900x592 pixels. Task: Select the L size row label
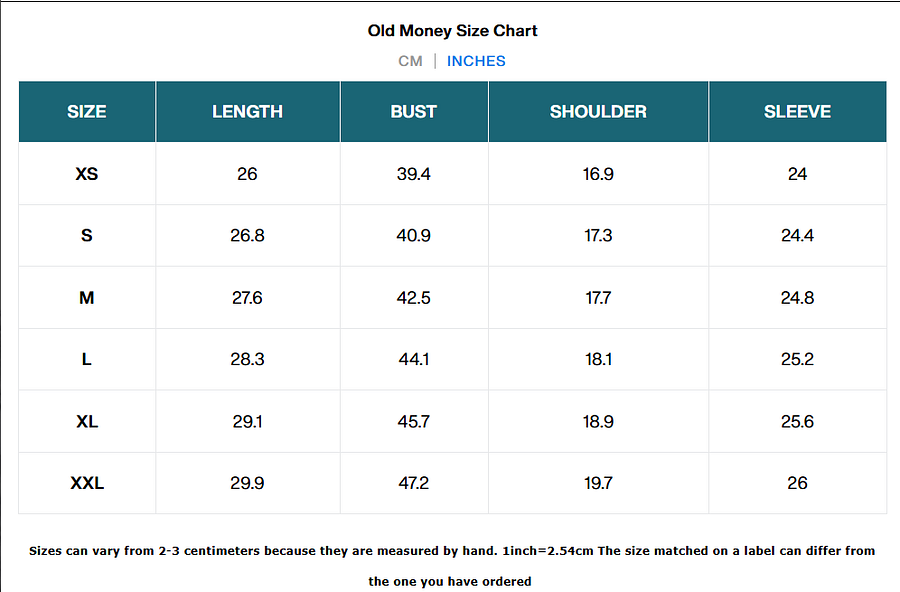tap(87, 360)
